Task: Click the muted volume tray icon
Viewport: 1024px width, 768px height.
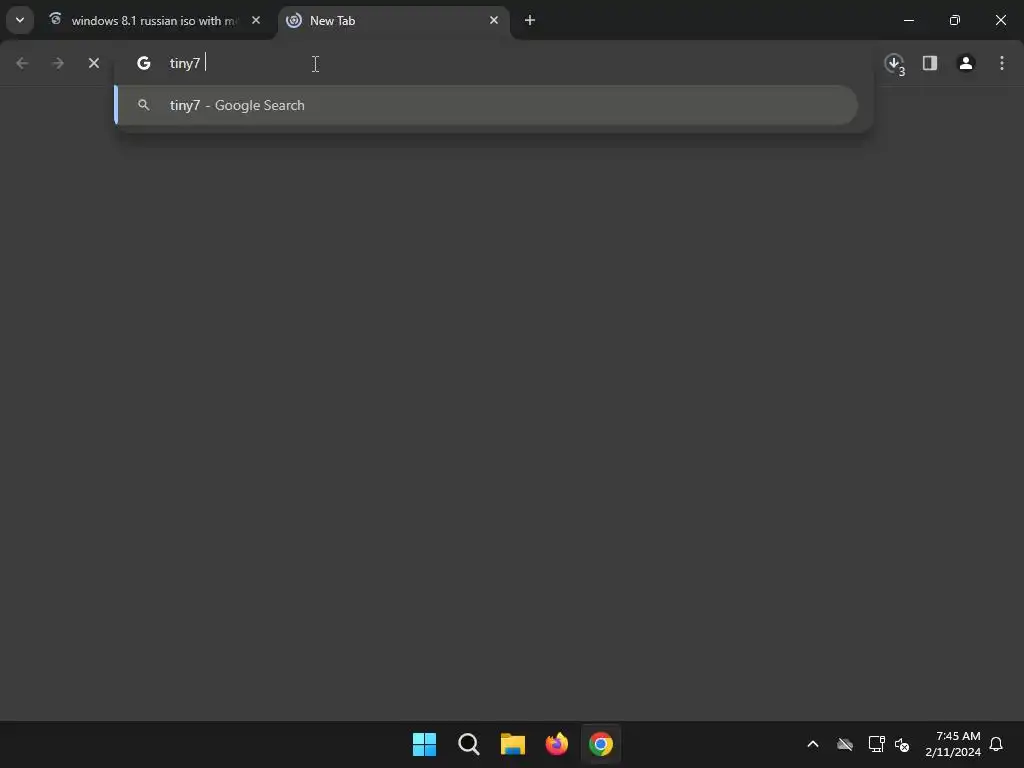Action: coord(902,744)
